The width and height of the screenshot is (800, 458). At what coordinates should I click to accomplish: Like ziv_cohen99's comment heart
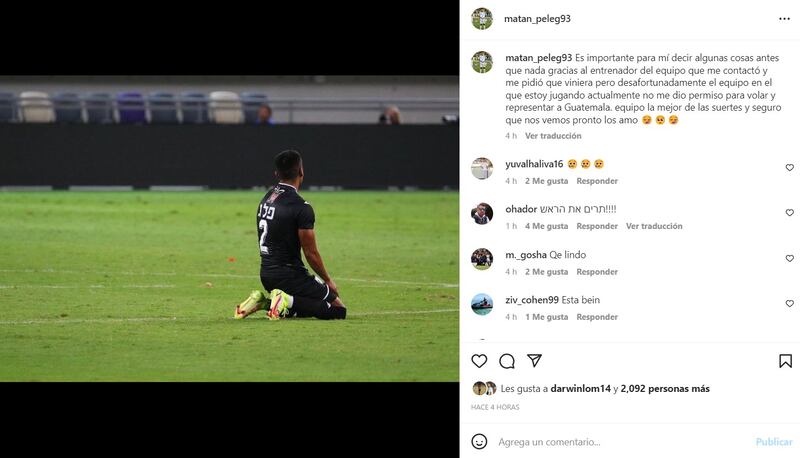[x=789, y=303]
